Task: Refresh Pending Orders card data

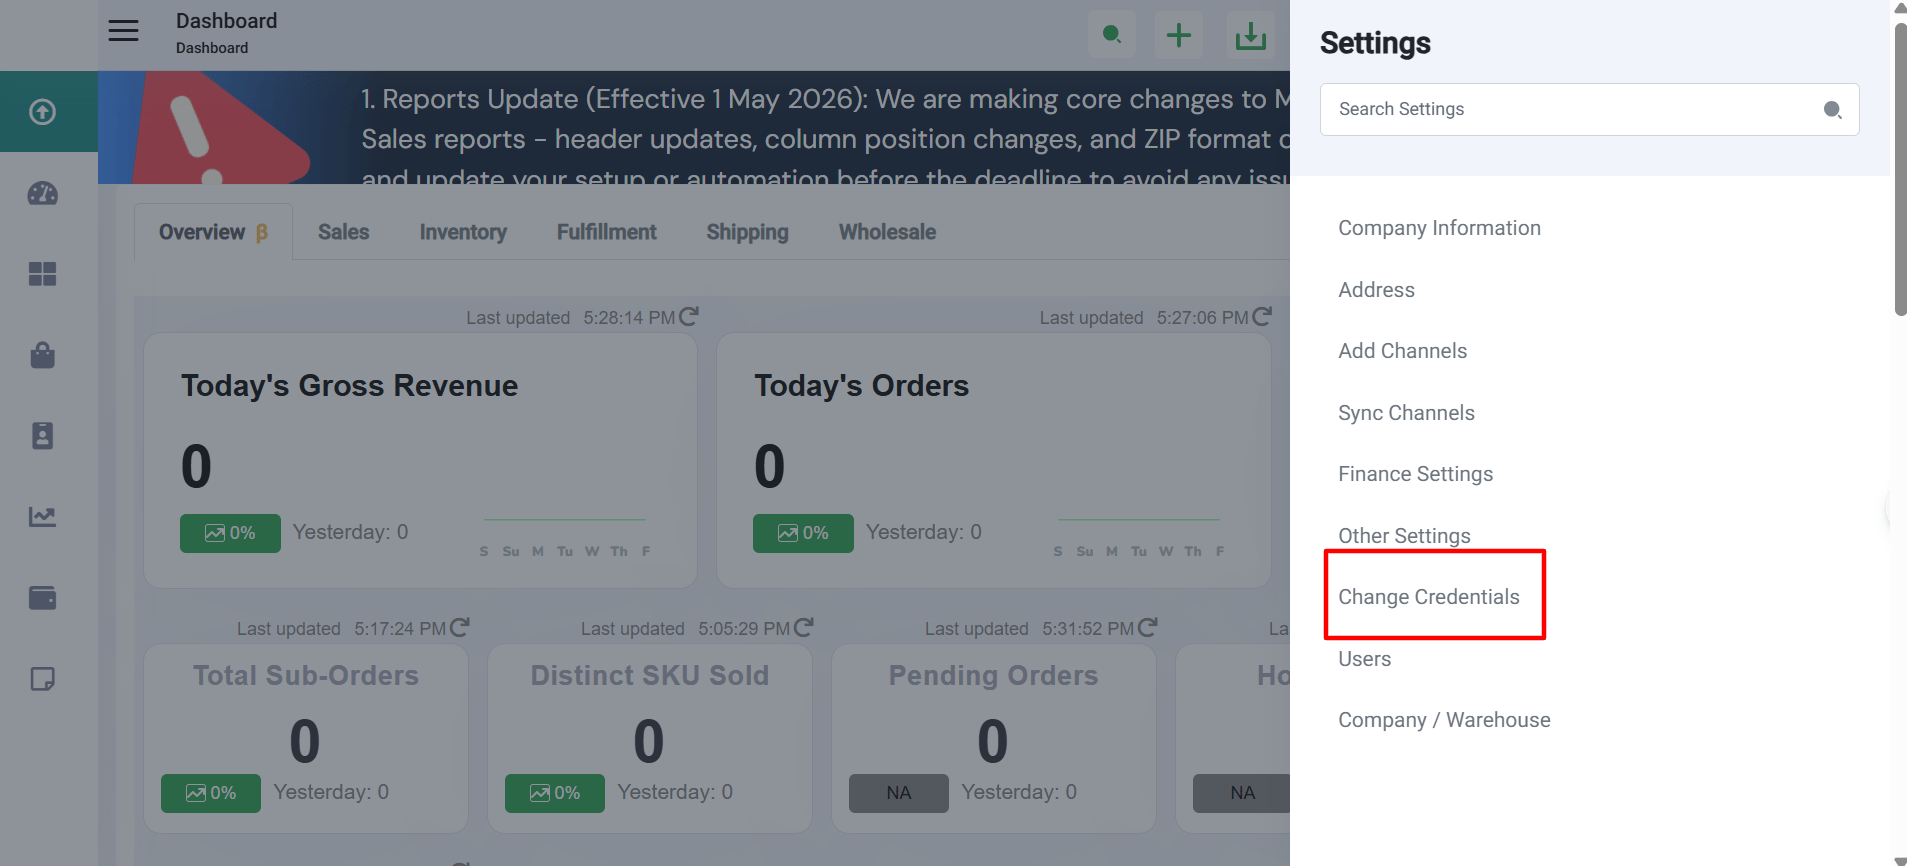Action: [1148, 627]
